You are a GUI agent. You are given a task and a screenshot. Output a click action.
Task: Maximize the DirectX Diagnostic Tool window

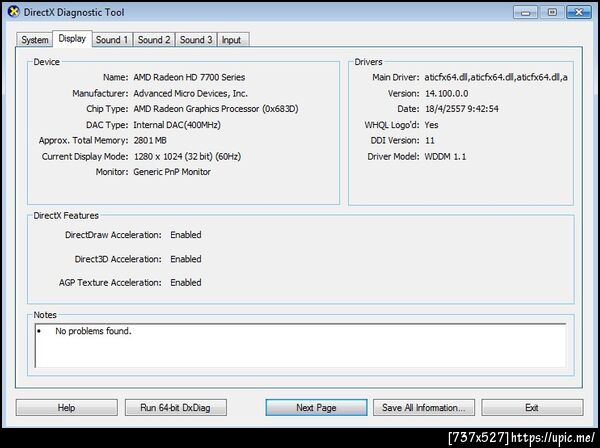(552, 13)
